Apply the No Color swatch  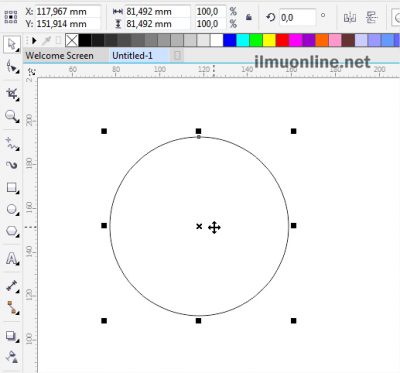[x=72, y=41]
